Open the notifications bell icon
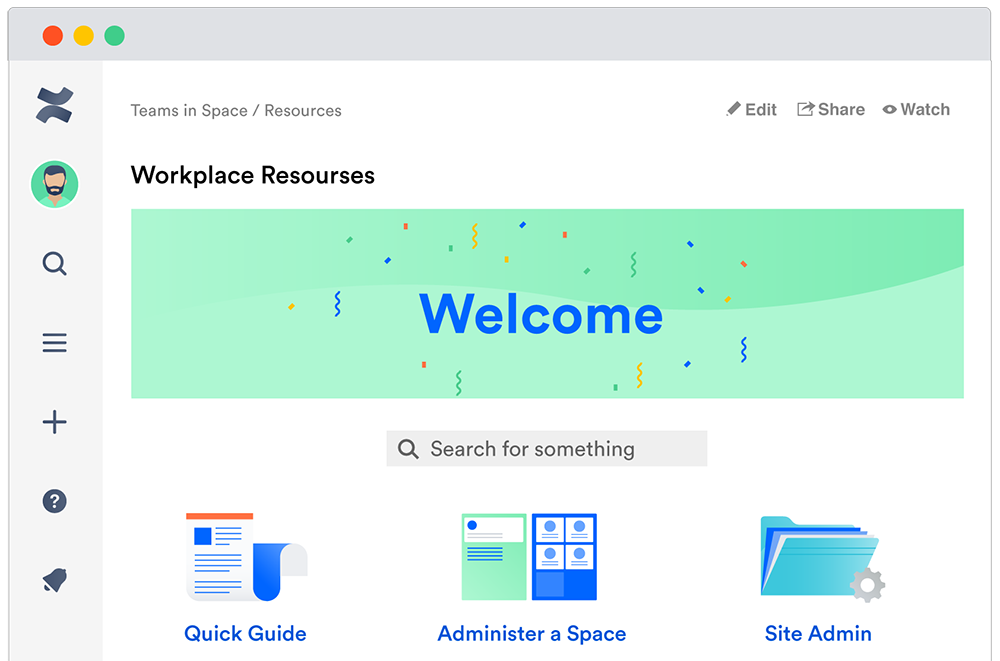1000x661 pixels. point(55,579)
